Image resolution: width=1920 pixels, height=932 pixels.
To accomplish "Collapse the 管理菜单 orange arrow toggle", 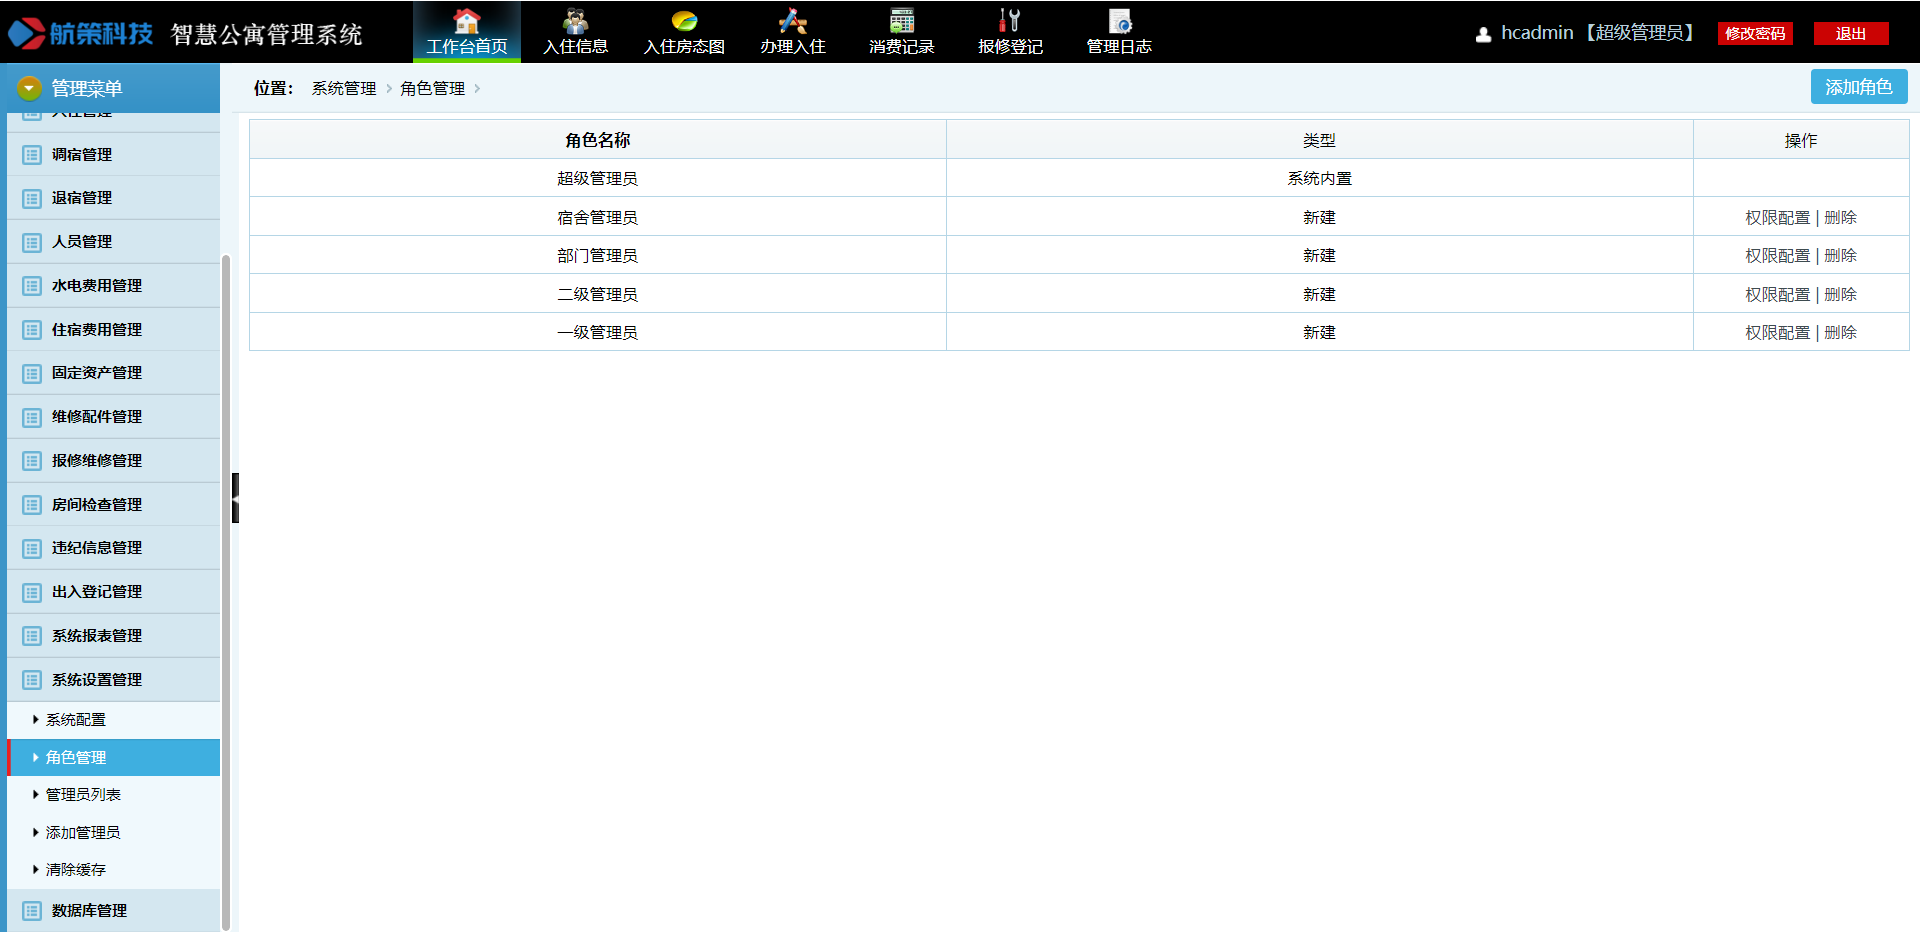I will (x=29, y=89).
